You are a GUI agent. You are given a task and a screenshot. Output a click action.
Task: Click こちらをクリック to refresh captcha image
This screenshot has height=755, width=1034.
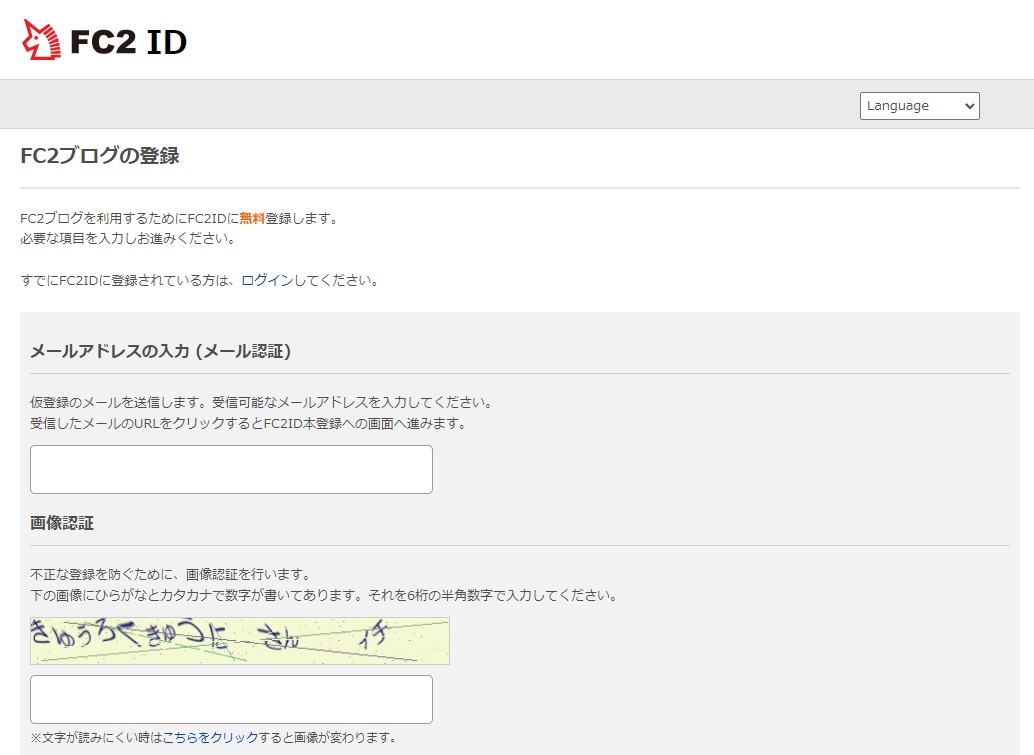pyautogui.click(x=210, y=737)
